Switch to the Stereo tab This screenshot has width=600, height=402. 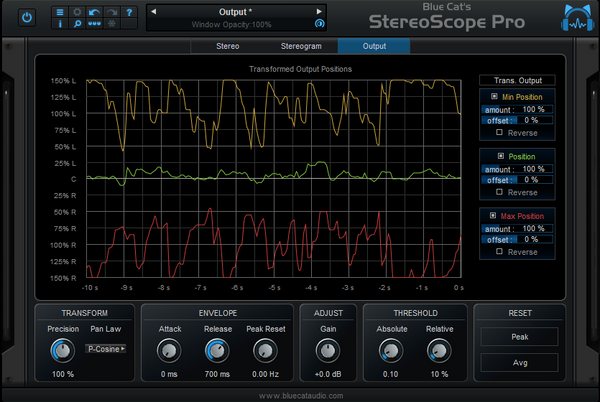[x=228, y=46]
